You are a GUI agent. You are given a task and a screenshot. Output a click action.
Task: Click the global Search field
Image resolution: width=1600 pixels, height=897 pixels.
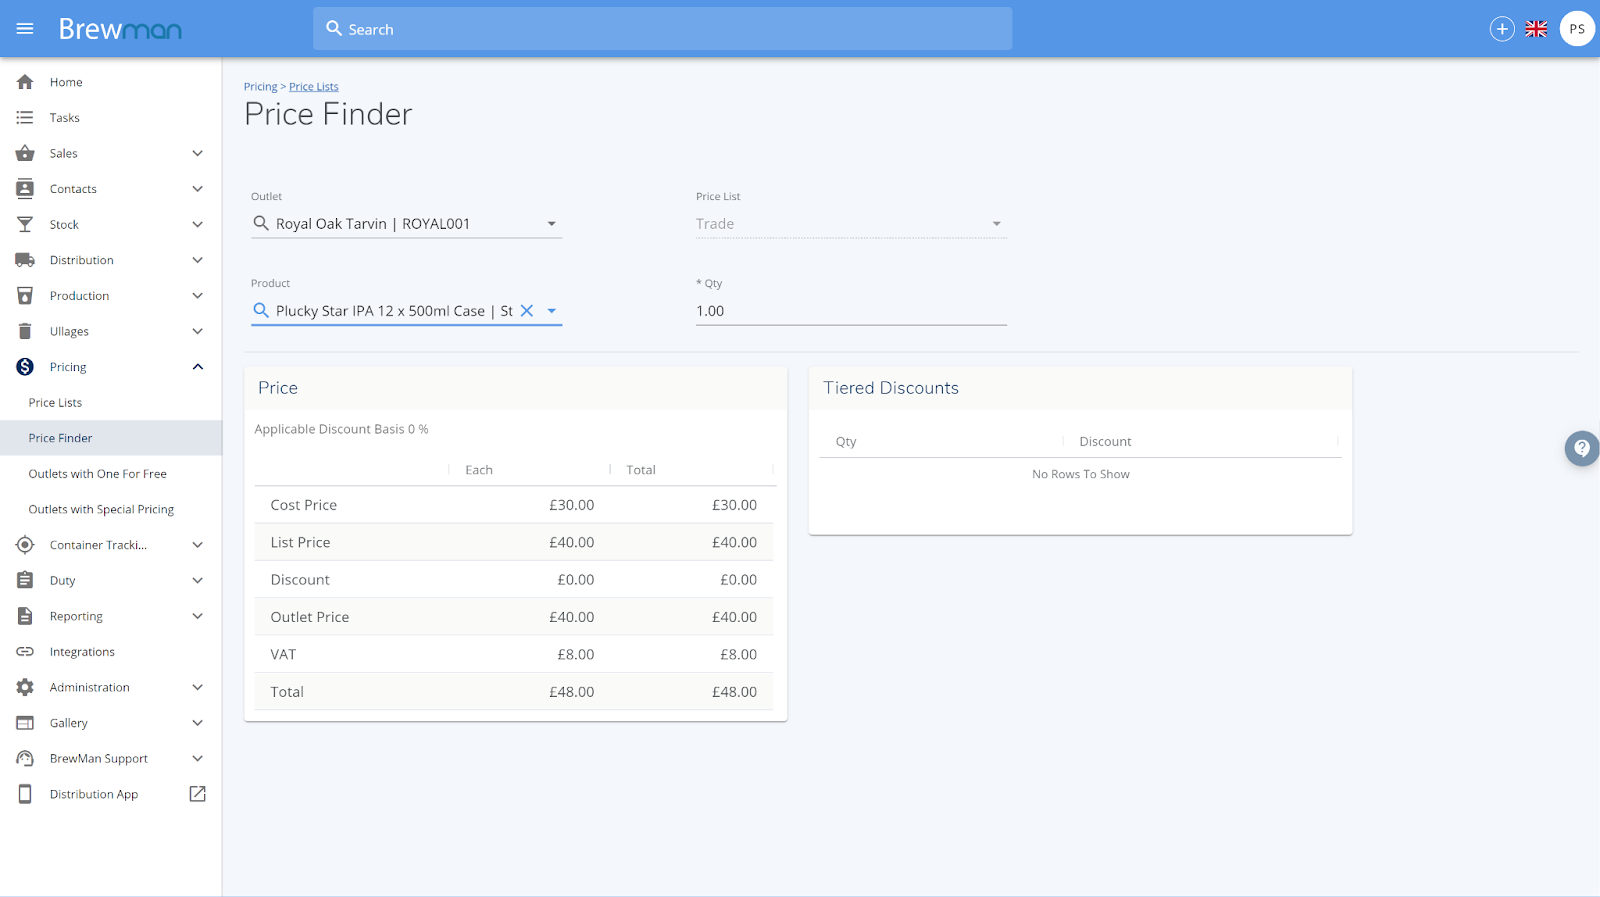[663, 29]
